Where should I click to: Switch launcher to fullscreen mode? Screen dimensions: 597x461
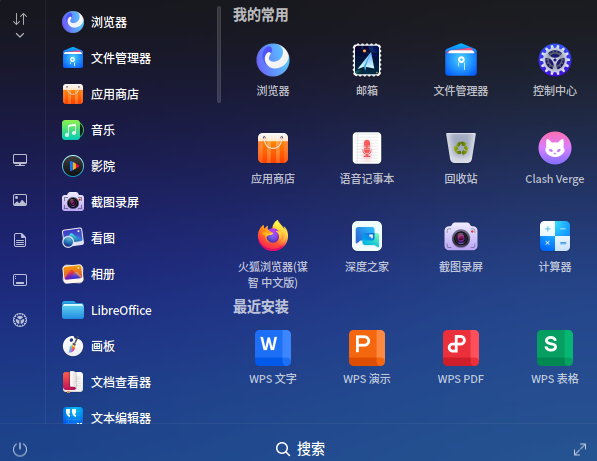pos(579,449)
